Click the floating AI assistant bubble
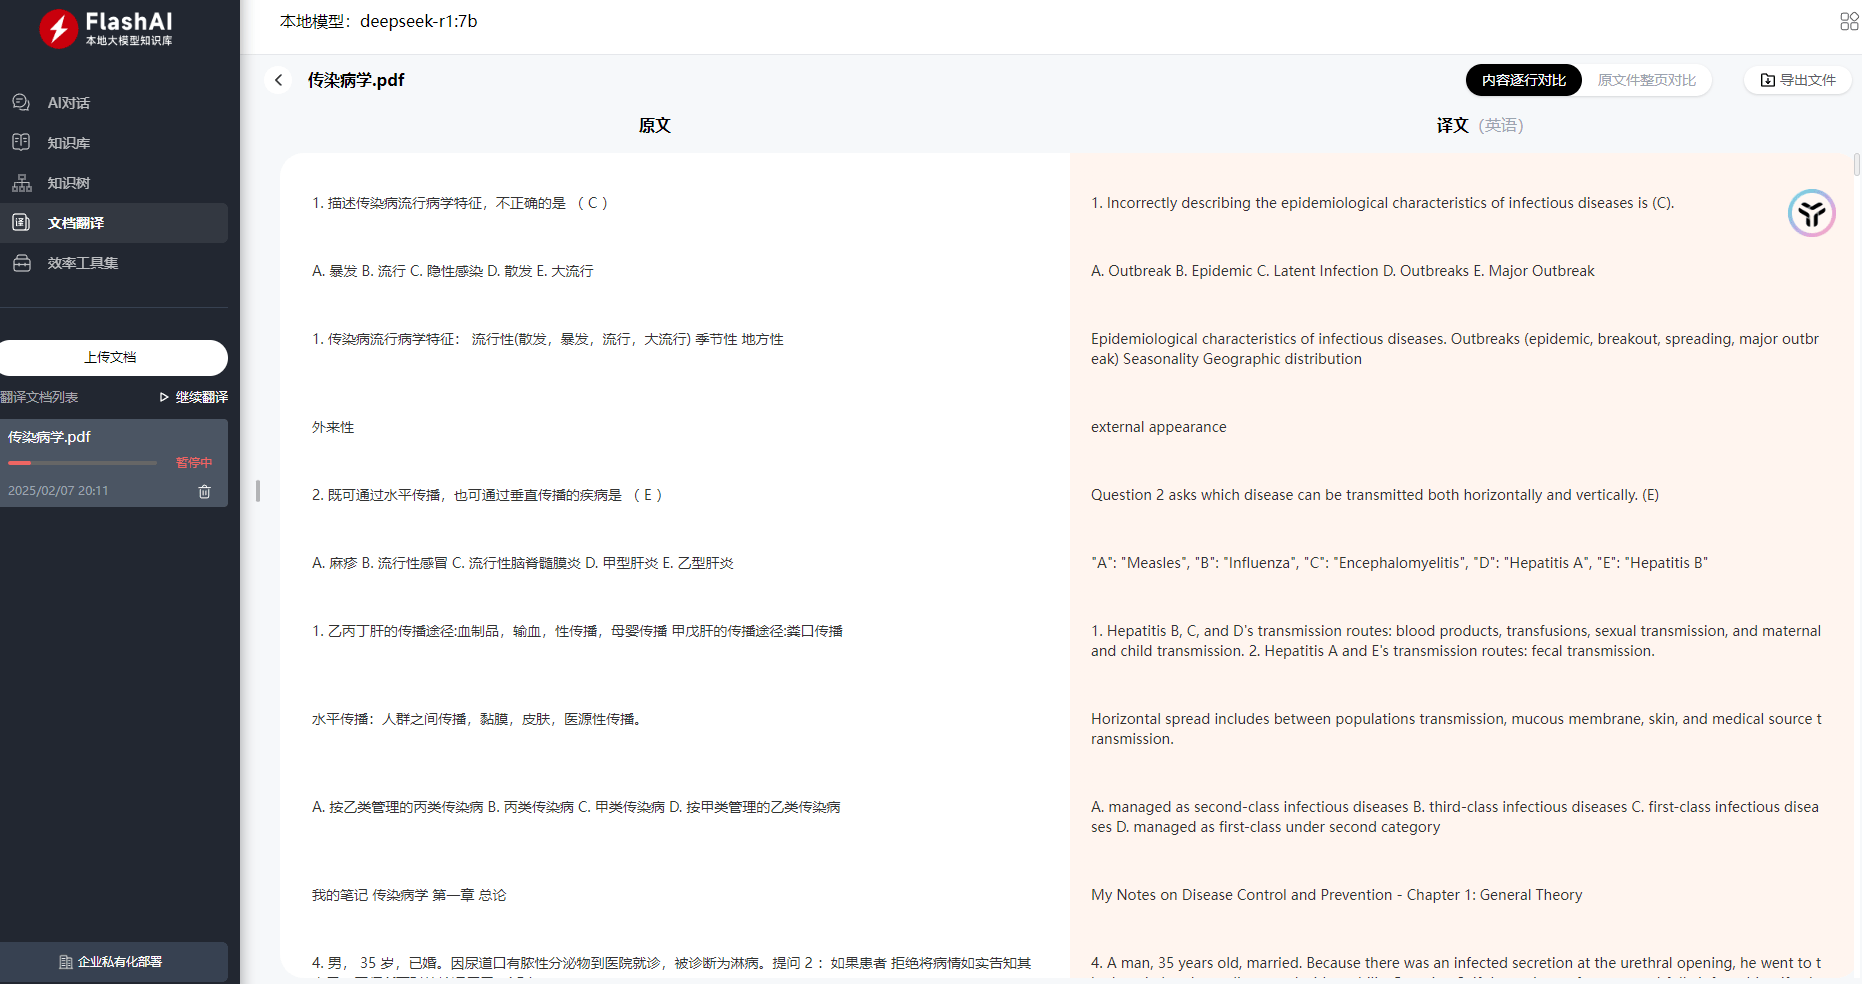 pyautogui.click(x=1811, y=213)
